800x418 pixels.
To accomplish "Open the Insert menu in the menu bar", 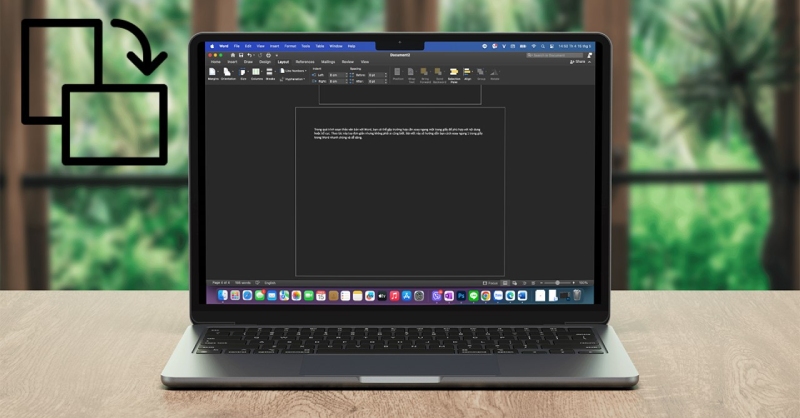I will [272, 46].
